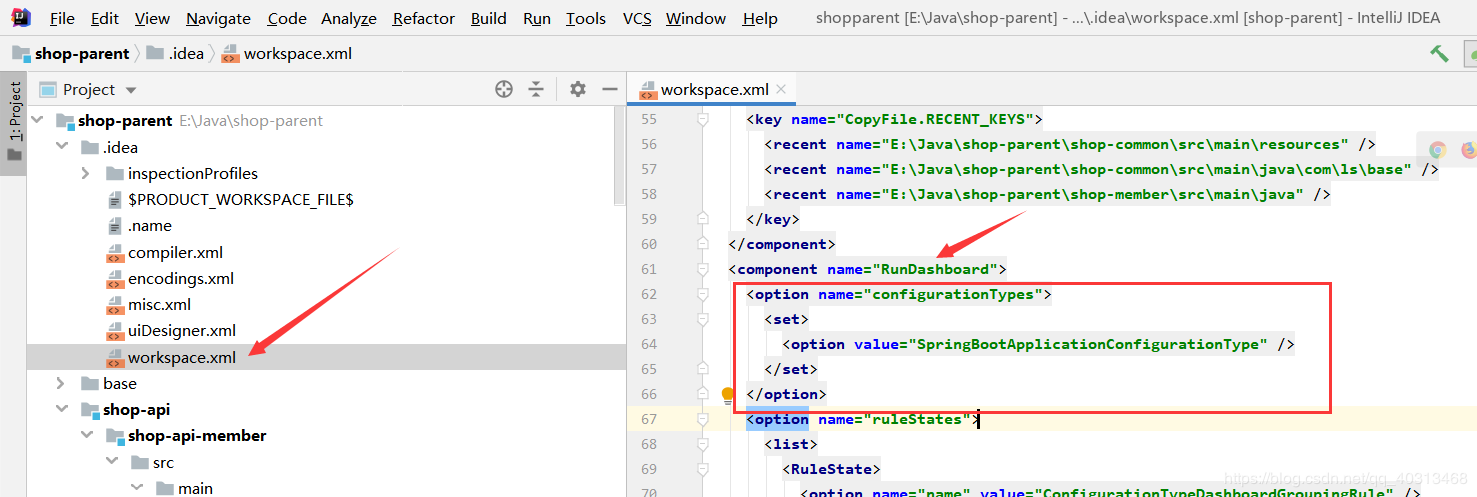
Task: Click .idea breadcrumb in navigation bar
Action: click(x=176, y=53)
